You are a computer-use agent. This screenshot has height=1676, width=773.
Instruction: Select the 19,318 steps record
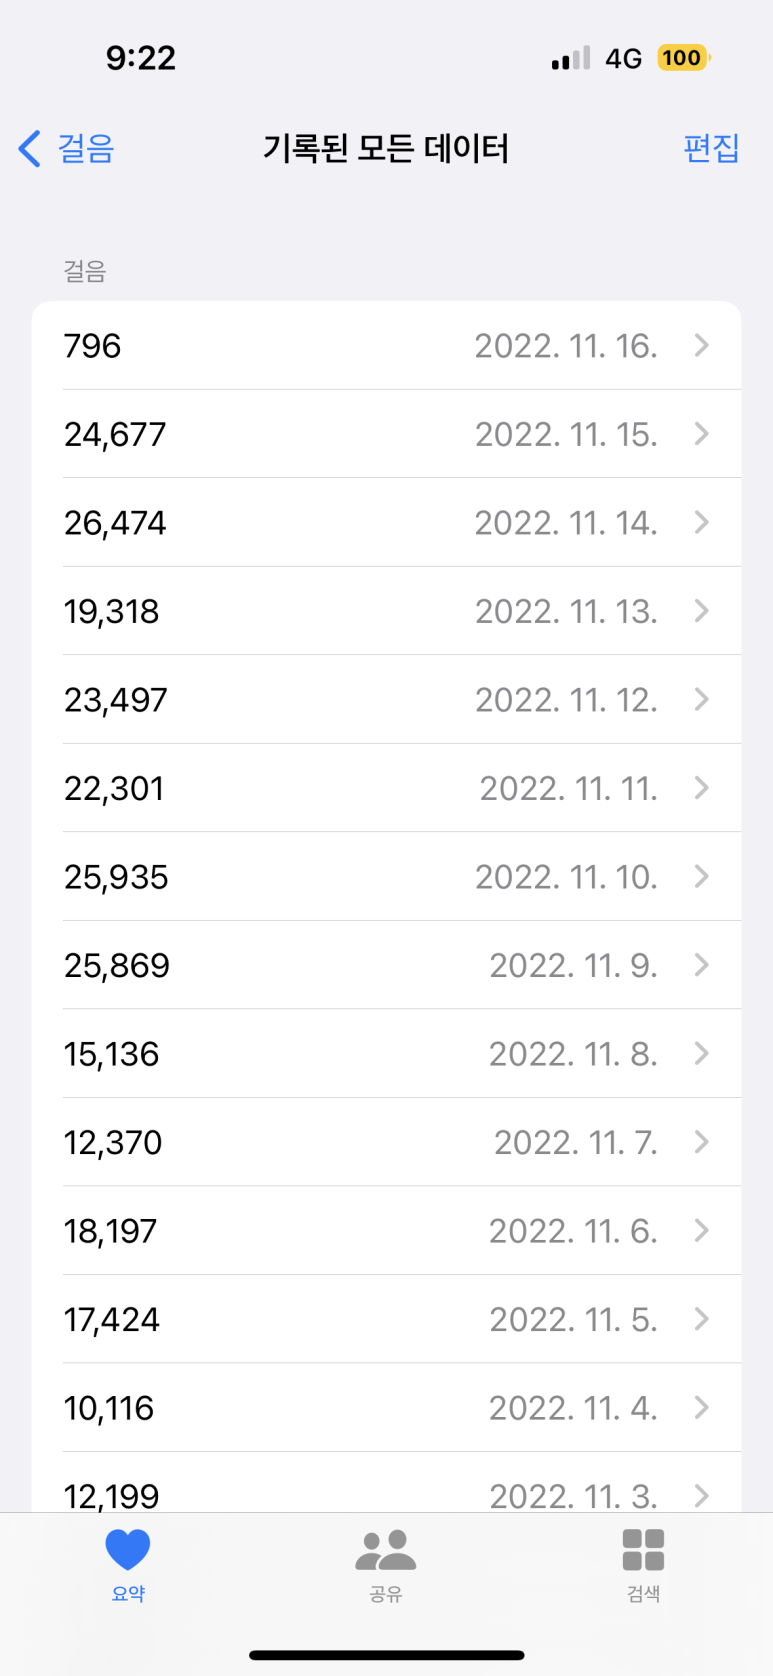(x=386, y=611)
